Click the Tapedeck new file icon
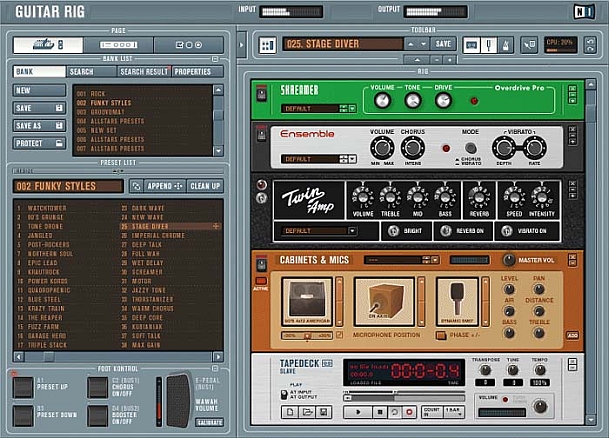This screenshot has width=609, height=438. point(290,412)
